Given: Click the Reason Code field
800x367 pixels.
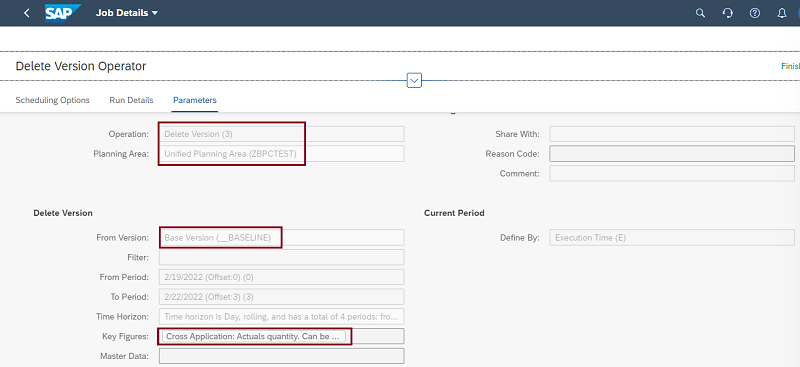Looking at the screenshot, I should pos(672,154).
